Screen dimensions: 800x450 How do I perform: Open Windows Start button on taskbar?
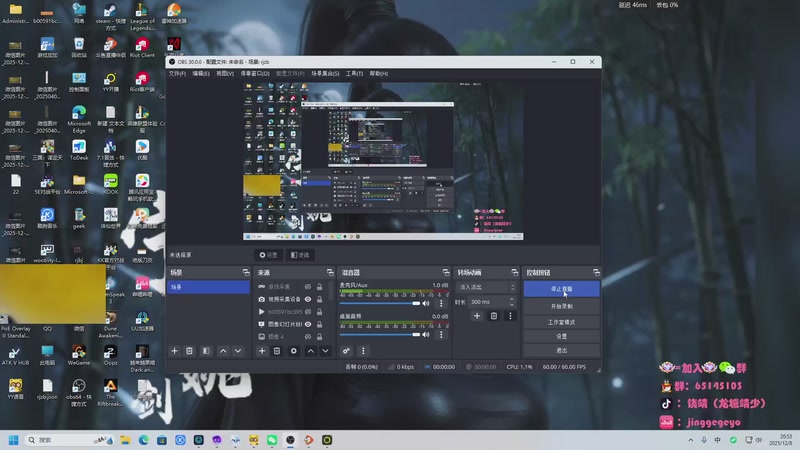pyautogui.click(x=14, y=440)
